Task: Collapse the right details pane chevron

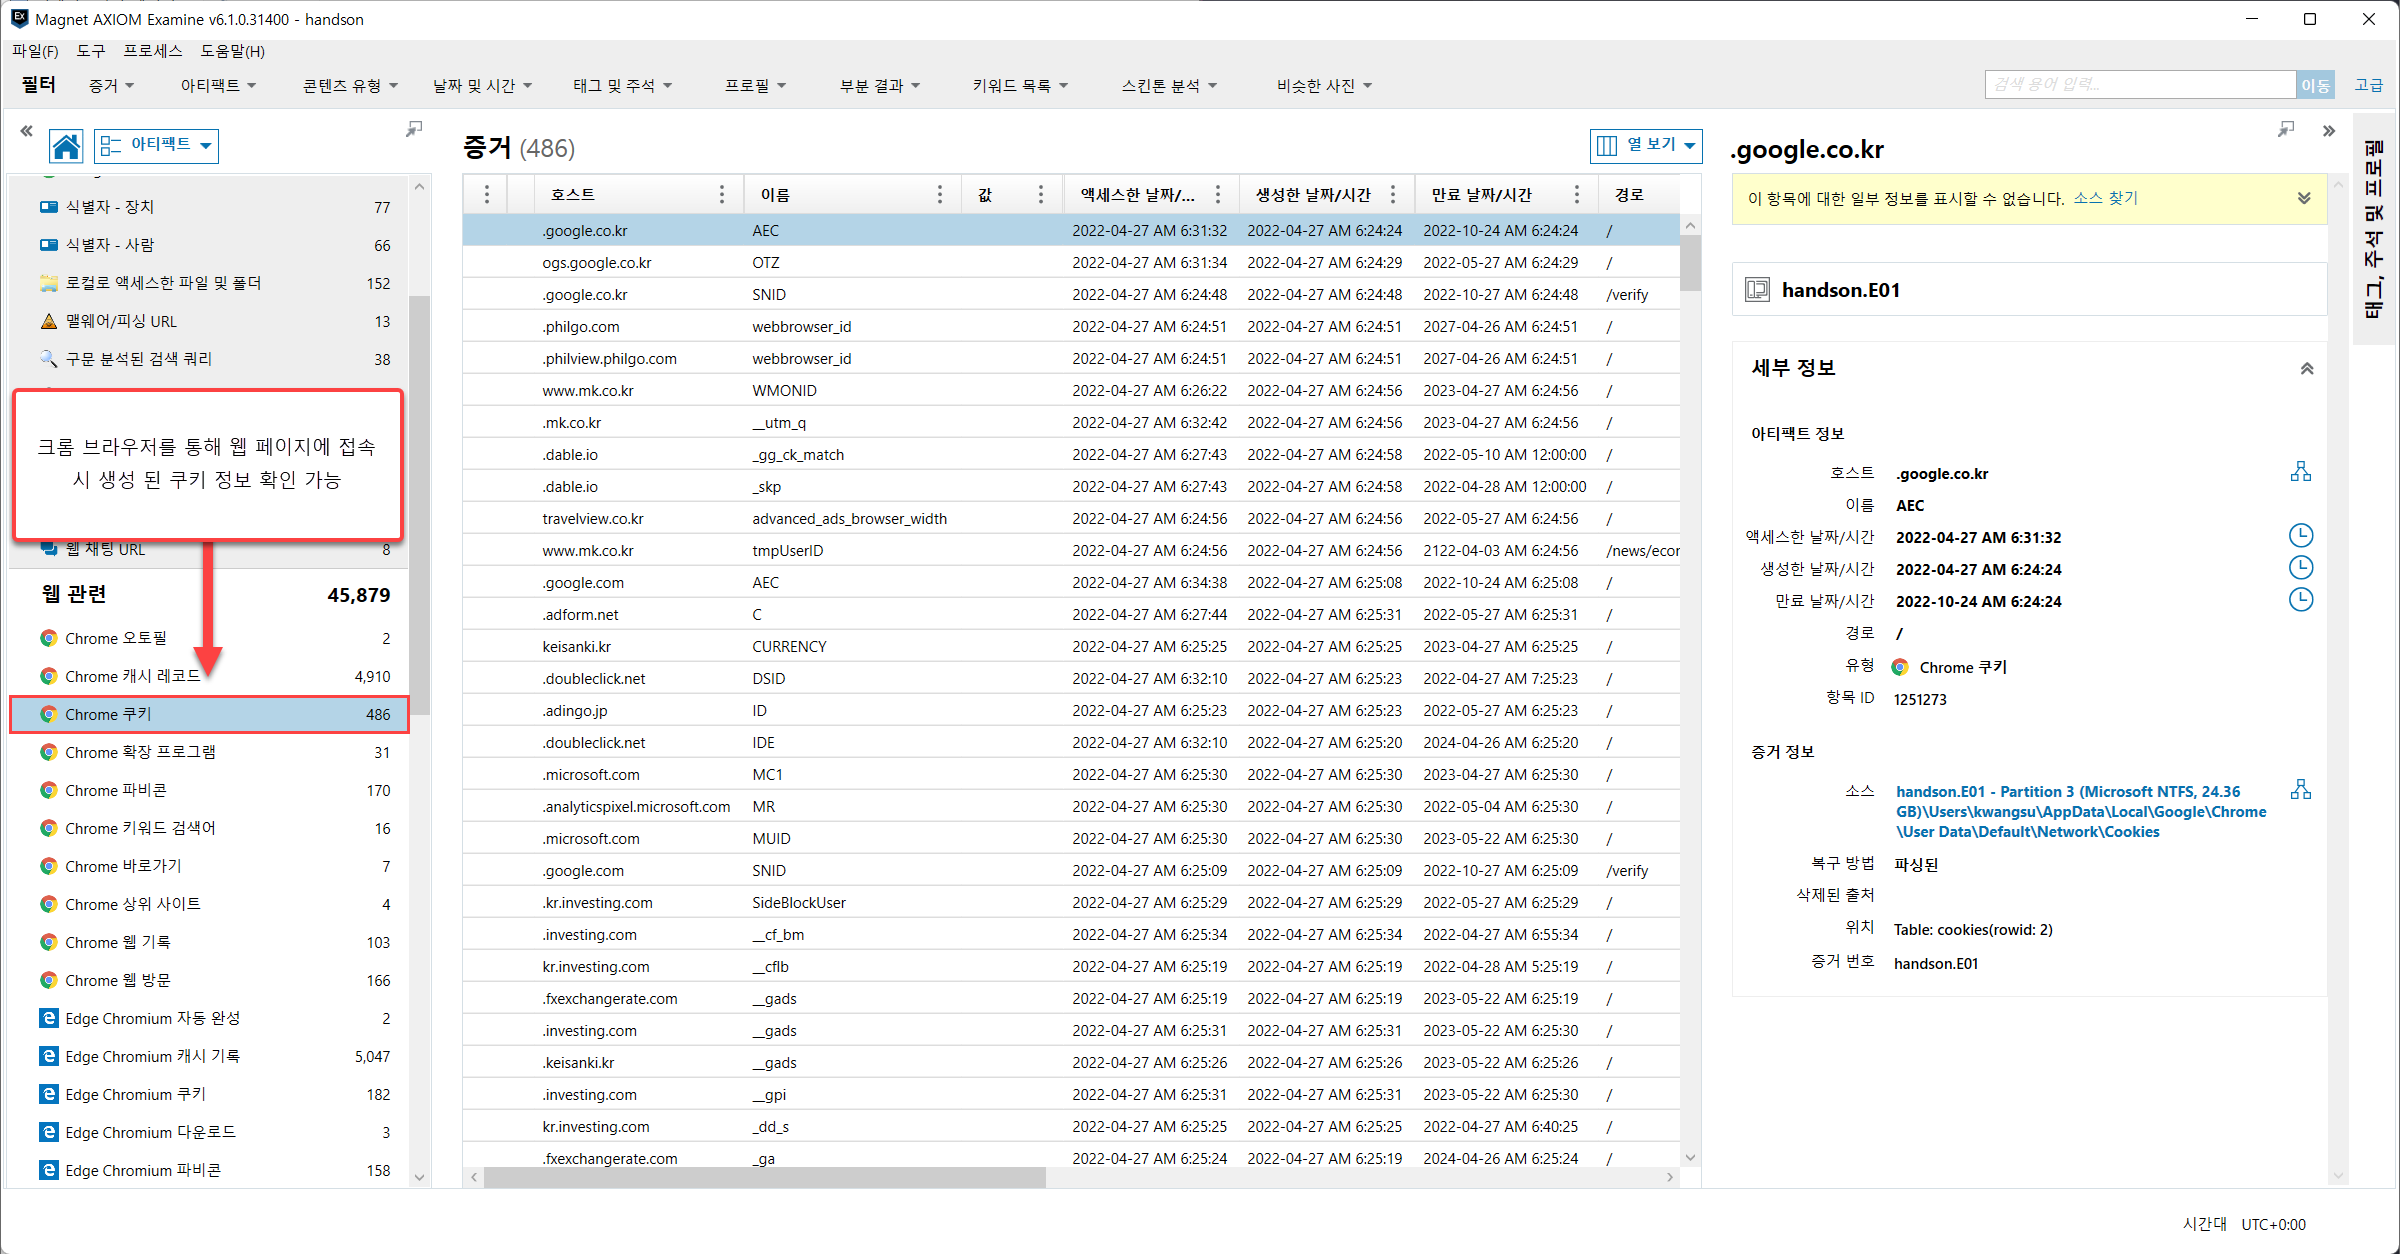Action: (x=2329, y=131)
